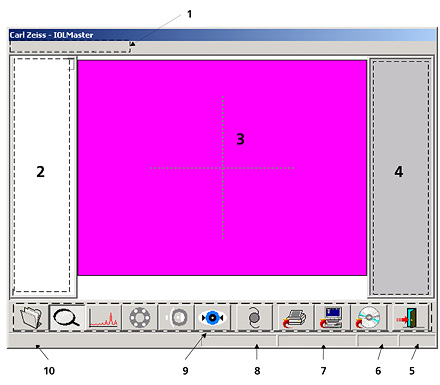Select the overview mode magnifier icon

pos(67,318)
